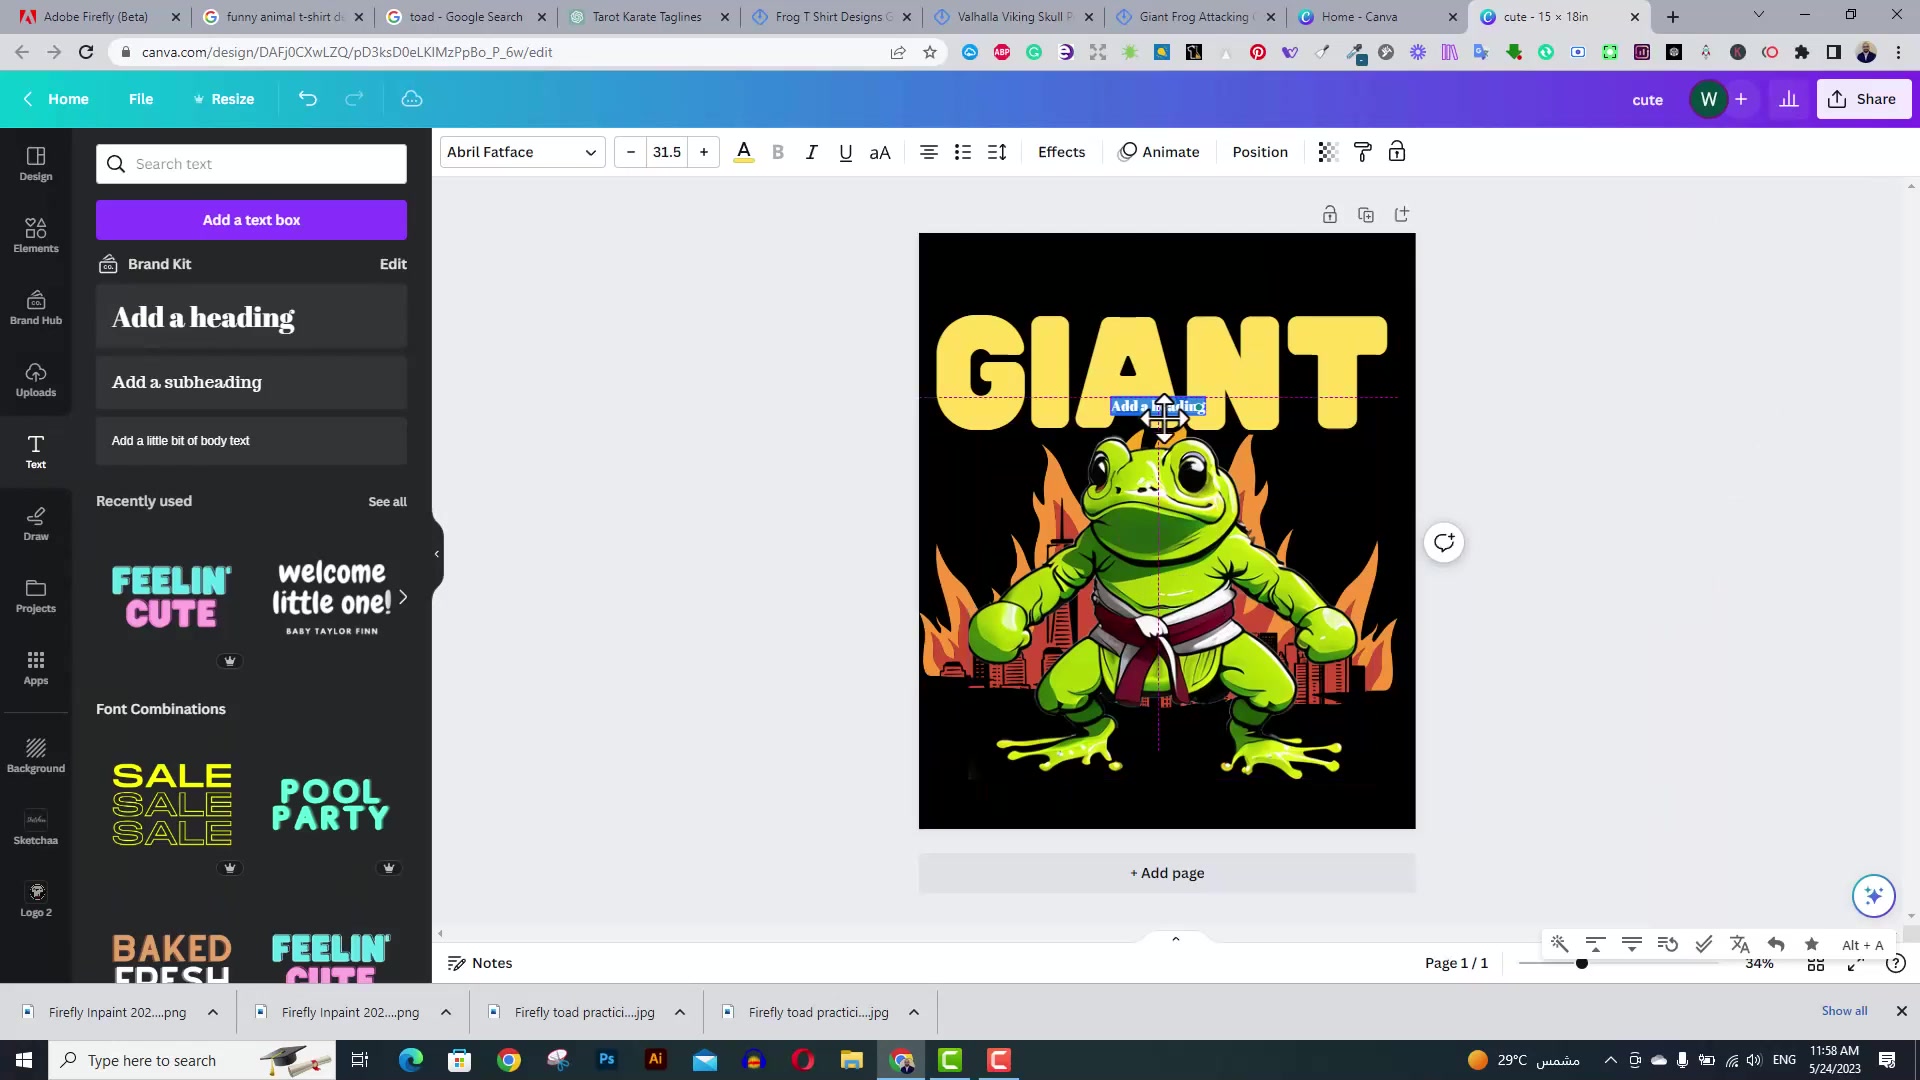Decrease font size with minus button
This screenshot has height=1080, width=1920.
click(x=631, y=152)
